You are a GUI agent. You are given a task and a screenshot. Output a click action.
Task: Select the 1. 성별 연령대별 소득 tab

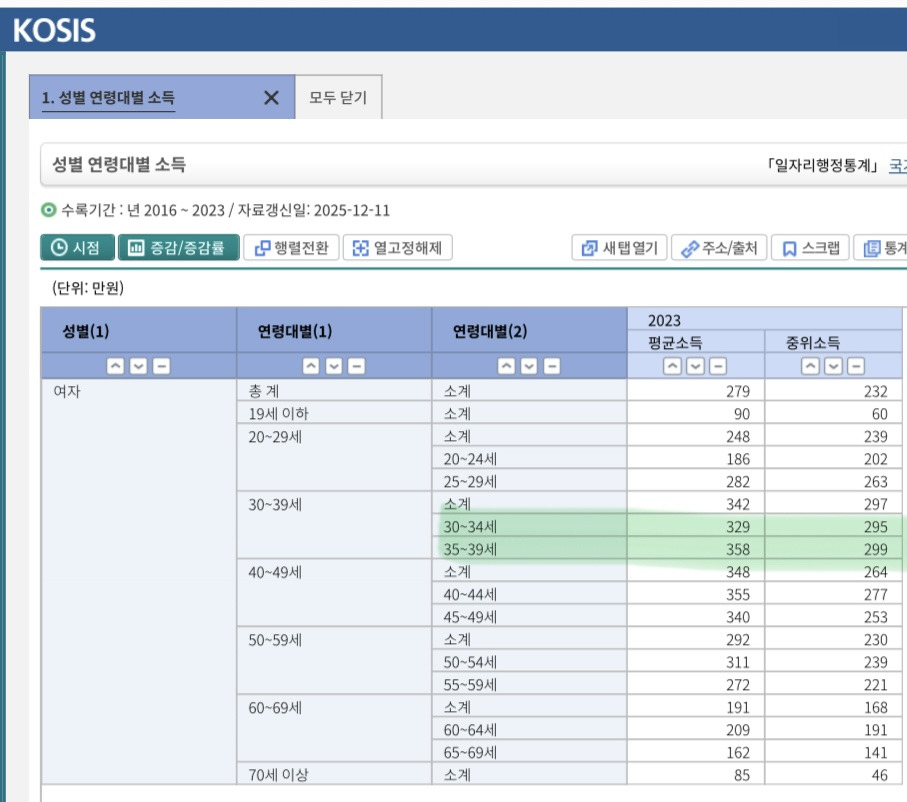pos(108,98)
